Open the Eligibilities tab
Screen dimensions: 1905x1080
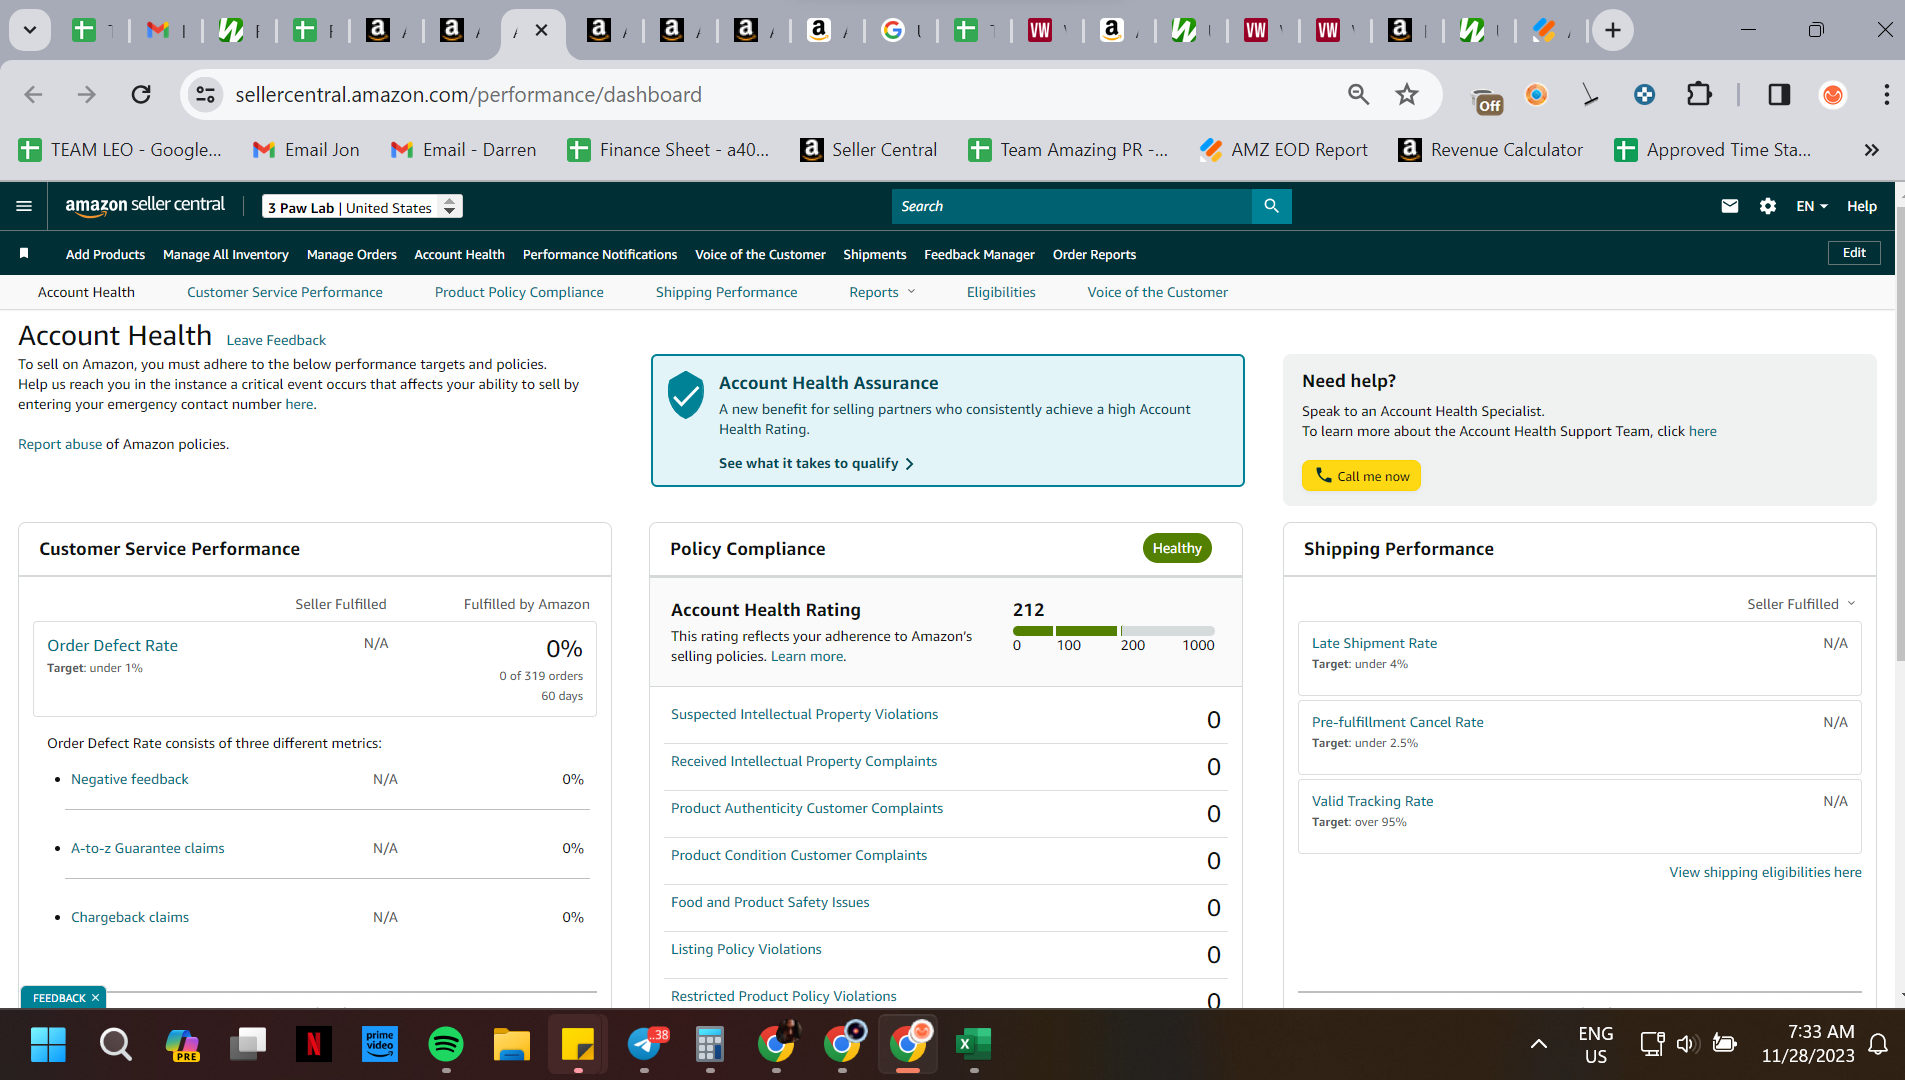pyautogui.click(x=1001, y=292)
